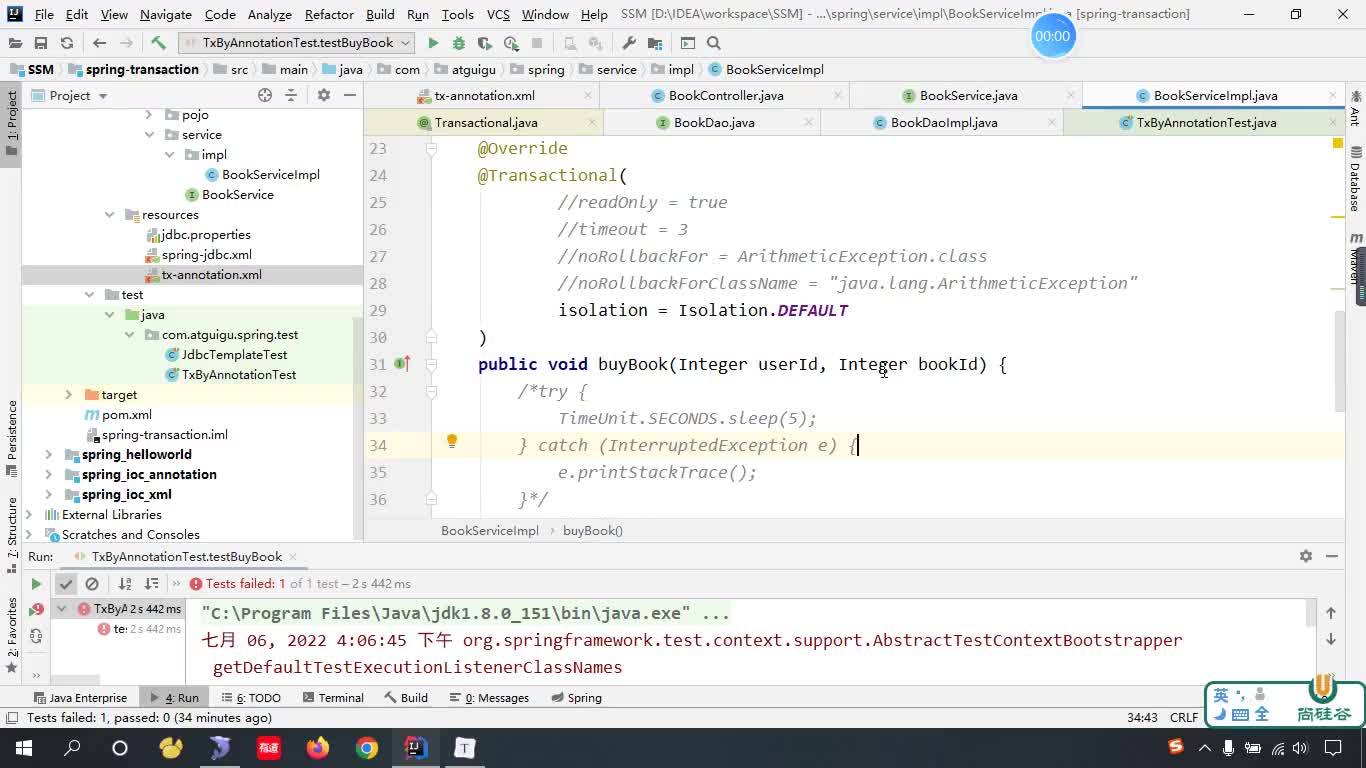The height and width of the screenshot is (768, 1366).
Task: Toggle tool window bars icon in status bar
Action: (x=11, y=718)
